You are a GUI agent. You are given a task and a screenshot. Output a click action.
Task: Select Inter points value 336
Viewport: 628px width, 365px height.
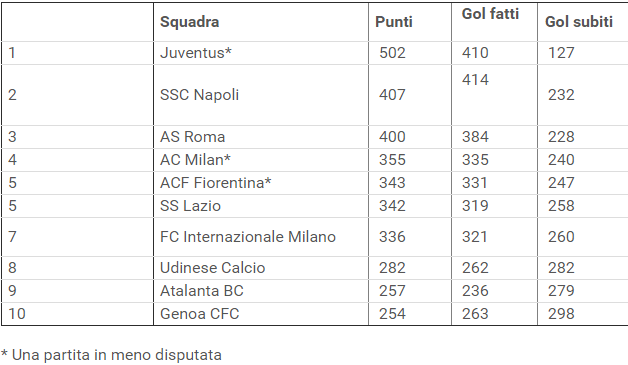[x=392, y=237]
